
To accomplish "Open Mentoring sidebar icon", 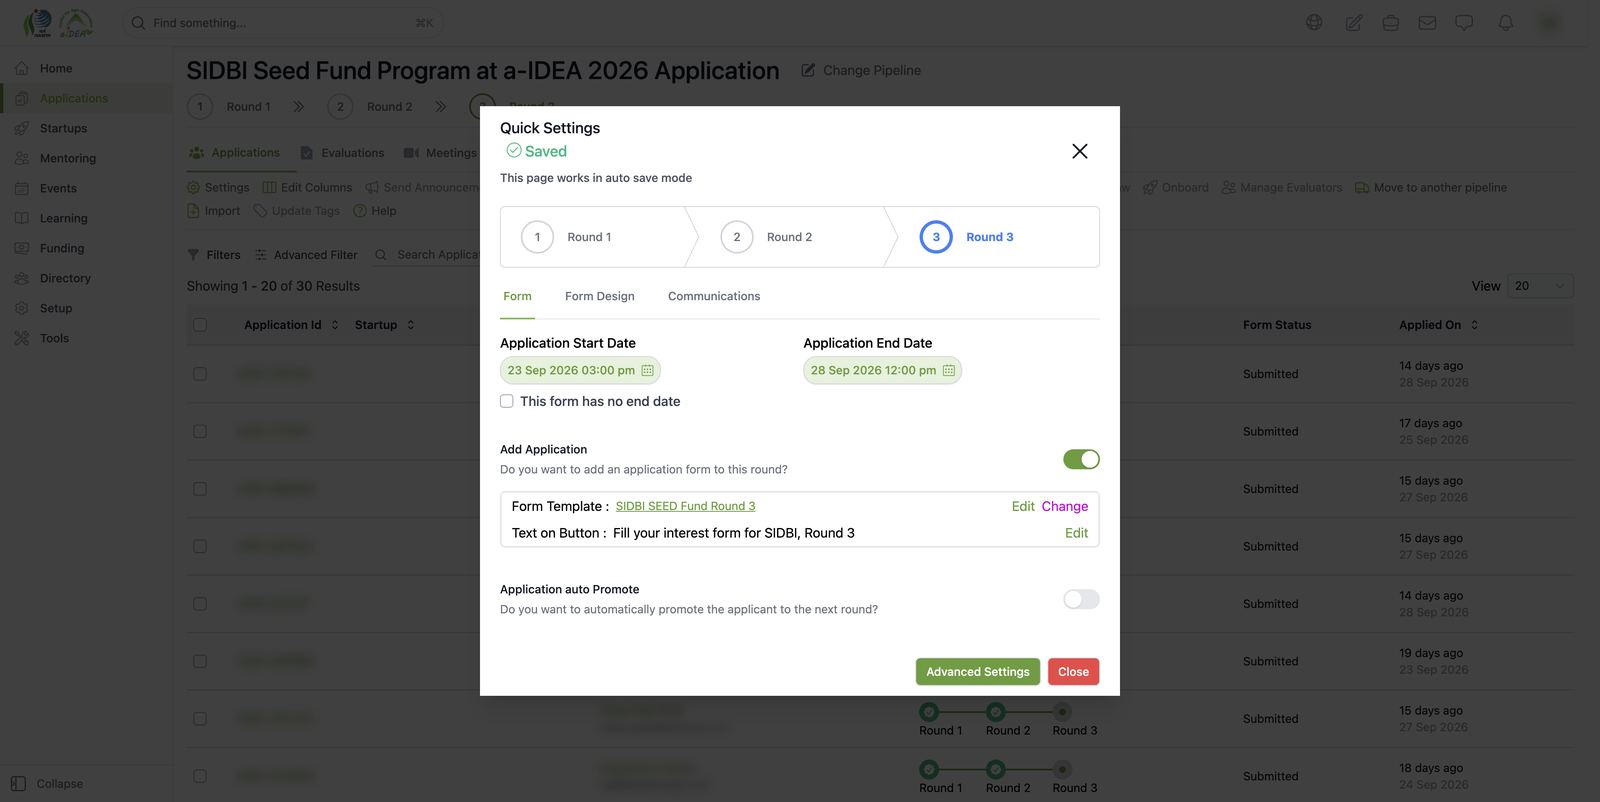I will point(21,158).
